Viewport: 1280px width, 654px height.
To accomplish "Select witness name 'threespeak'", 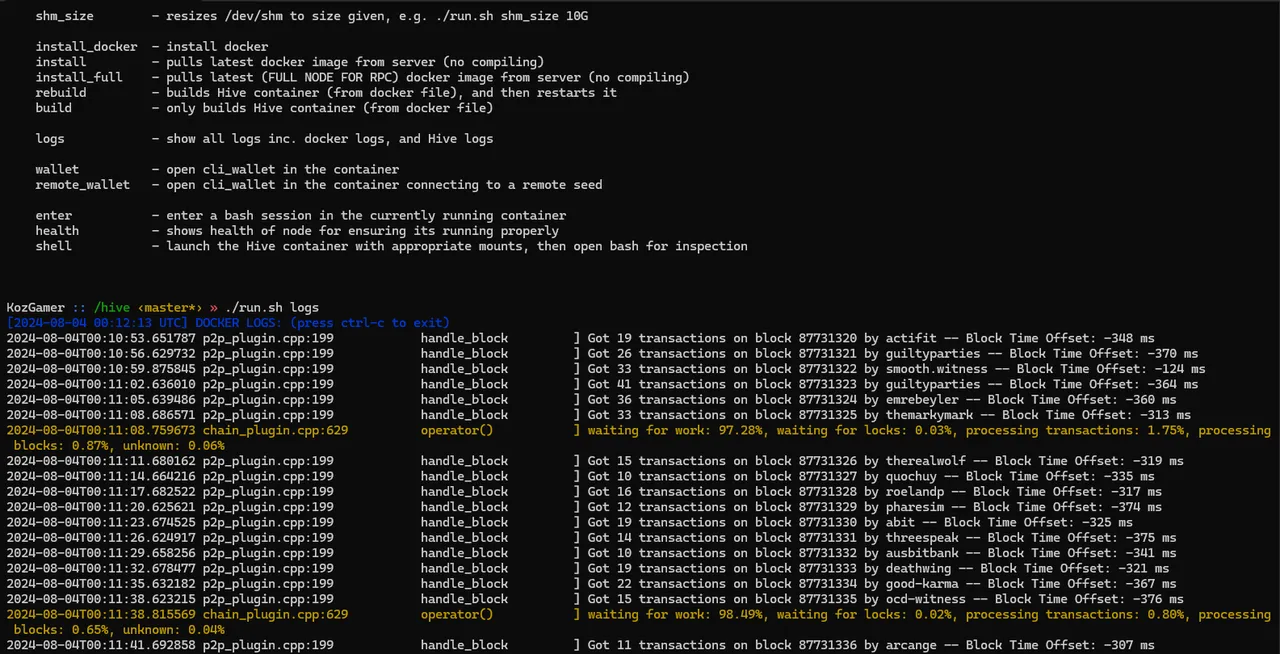I will [x=923, y=538].
